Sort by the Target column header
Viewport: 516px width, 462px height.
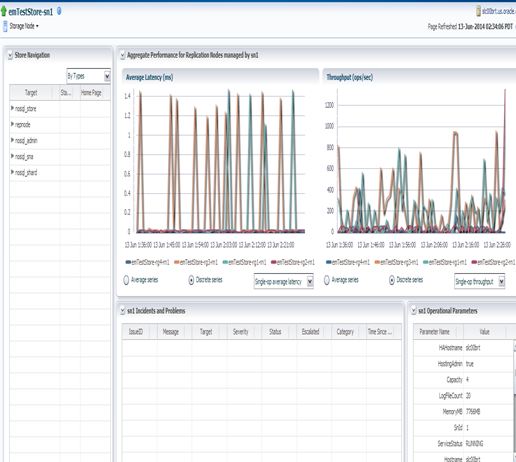31,93
